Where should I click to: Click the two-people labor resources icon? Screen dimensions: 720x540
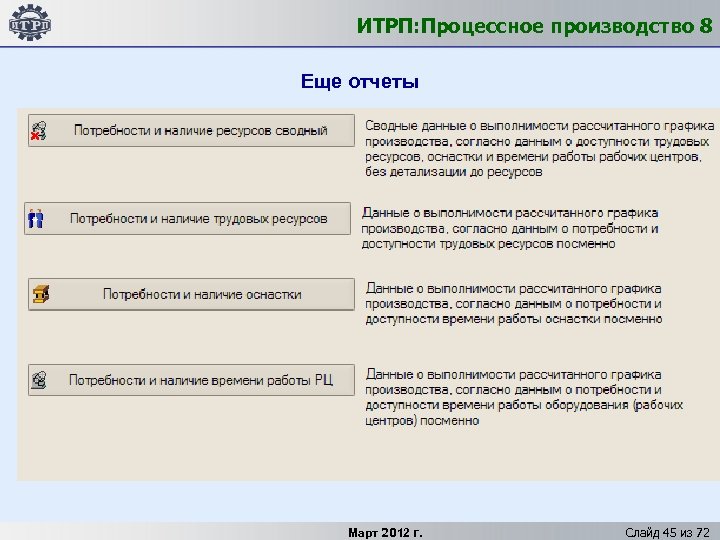point(36,219)
